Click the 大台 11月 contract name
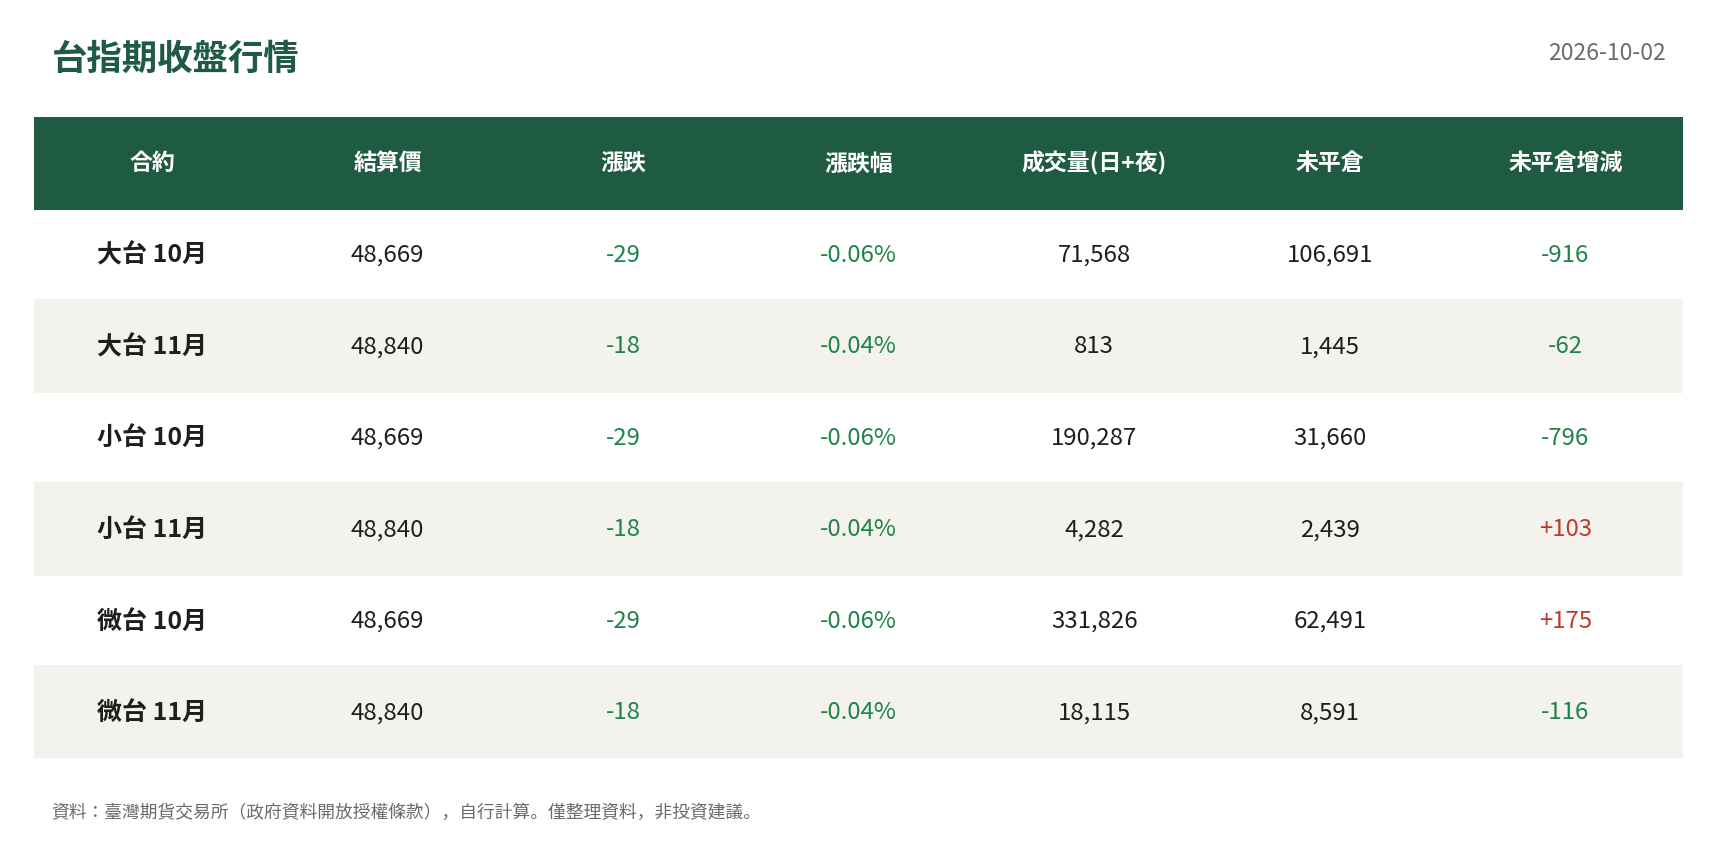The width and height of the screenshot is (1717, 842). [x=151, y=346]
